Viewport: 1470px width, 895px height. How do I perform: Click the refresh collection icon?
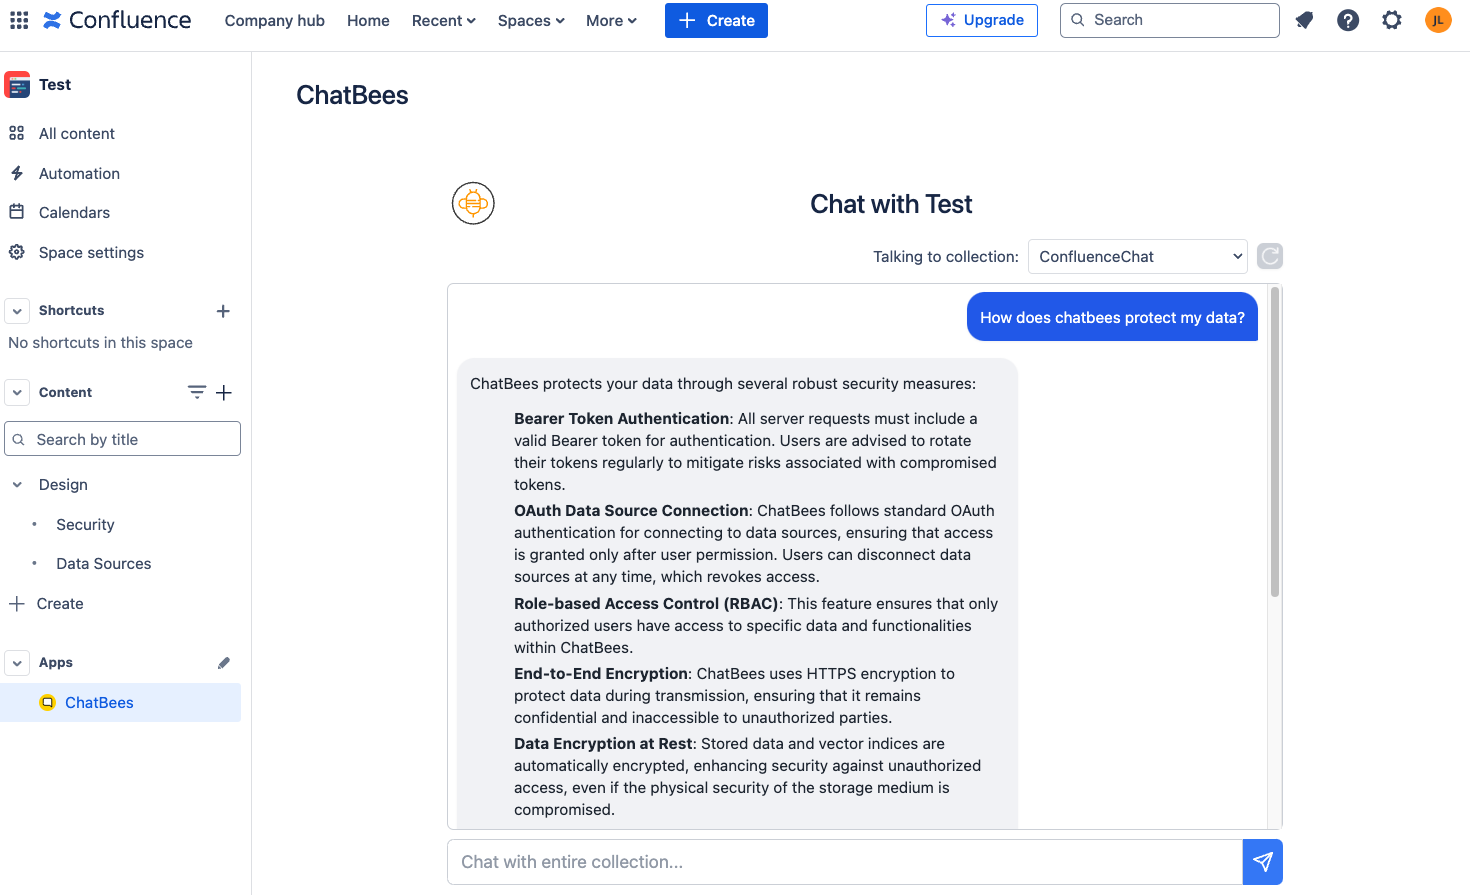coord(1270,256)
